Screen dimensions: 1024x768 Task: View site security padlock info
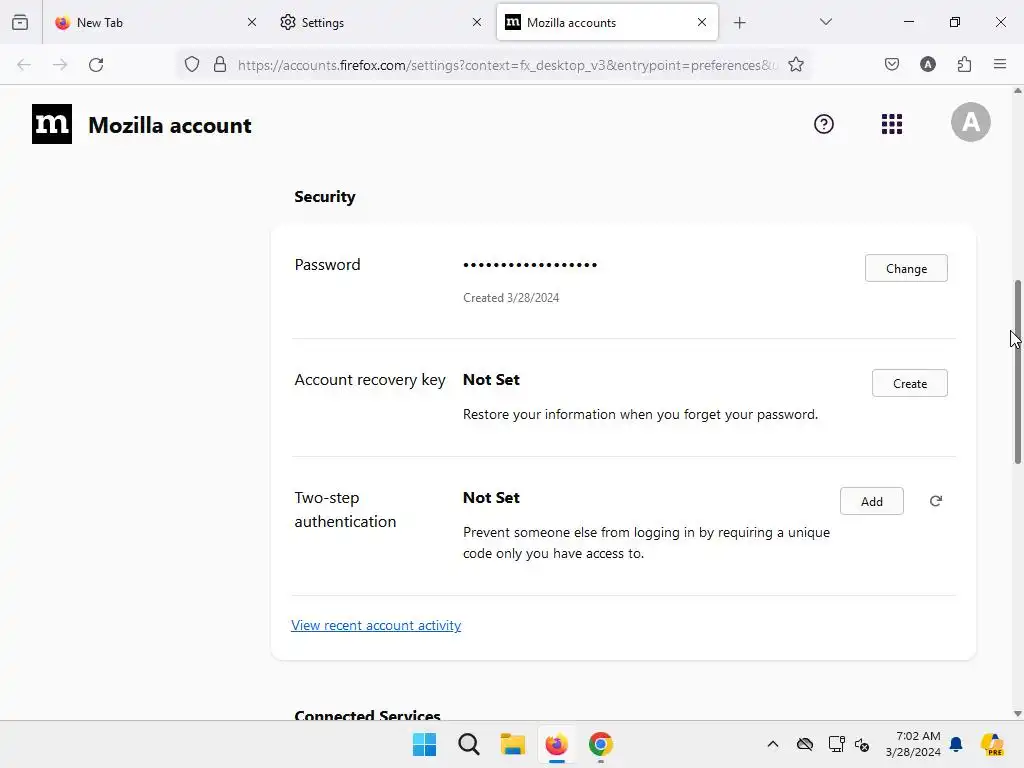tap(220, 64)
